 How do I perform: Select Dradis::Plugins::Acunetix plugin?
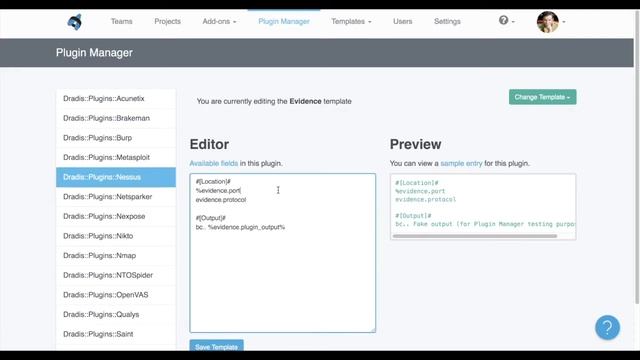tap(116, 98)
